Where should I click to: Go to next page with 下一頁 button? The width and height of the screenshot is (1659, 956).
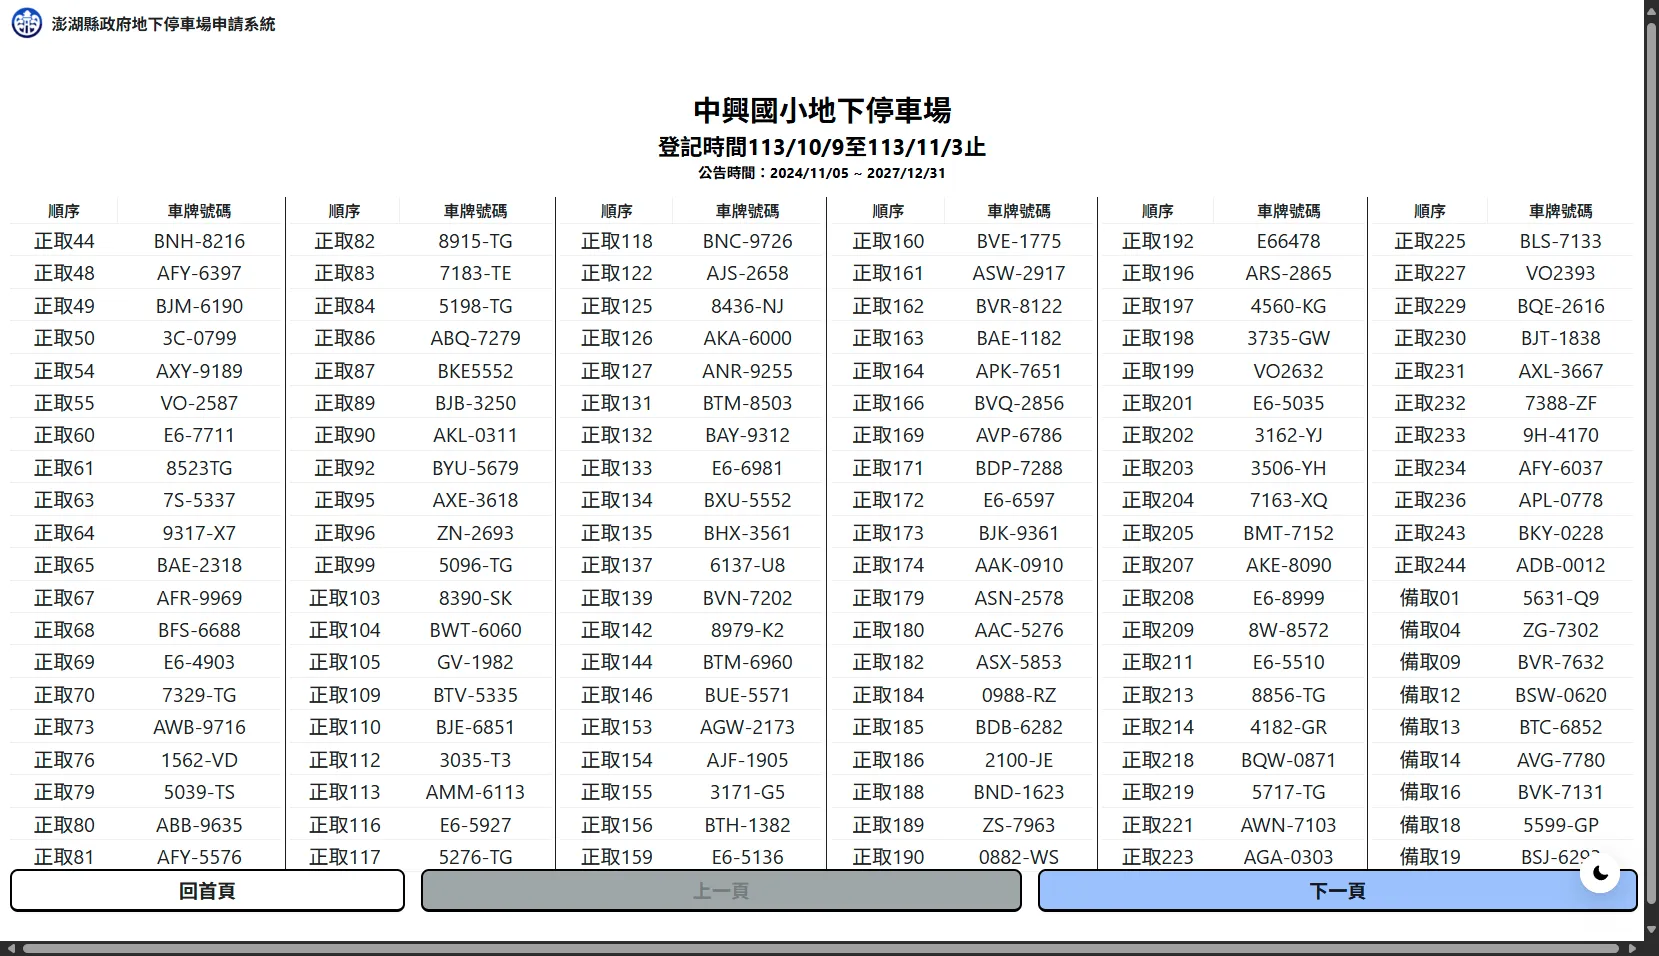(1337, 890)
